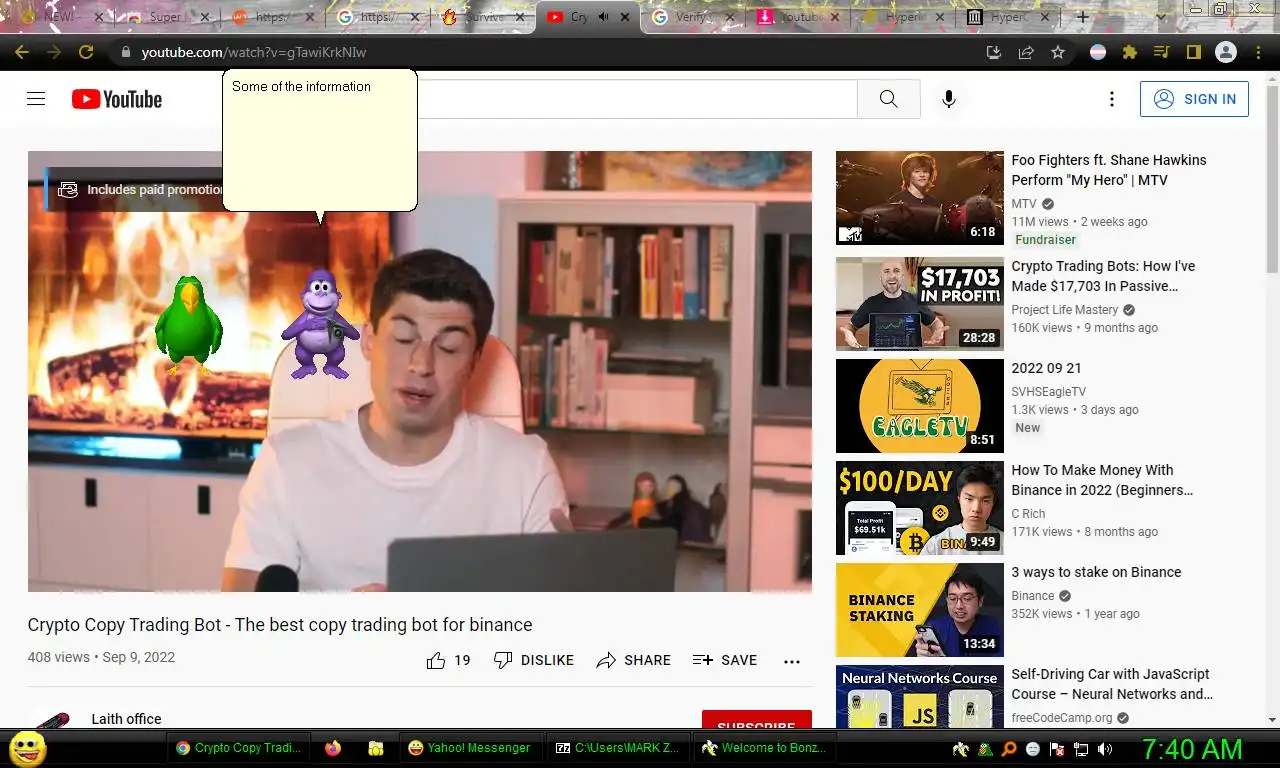Click the MTV channel name
The height and width of the screenshot is (768, 1280).
(x=1024, y=204)
